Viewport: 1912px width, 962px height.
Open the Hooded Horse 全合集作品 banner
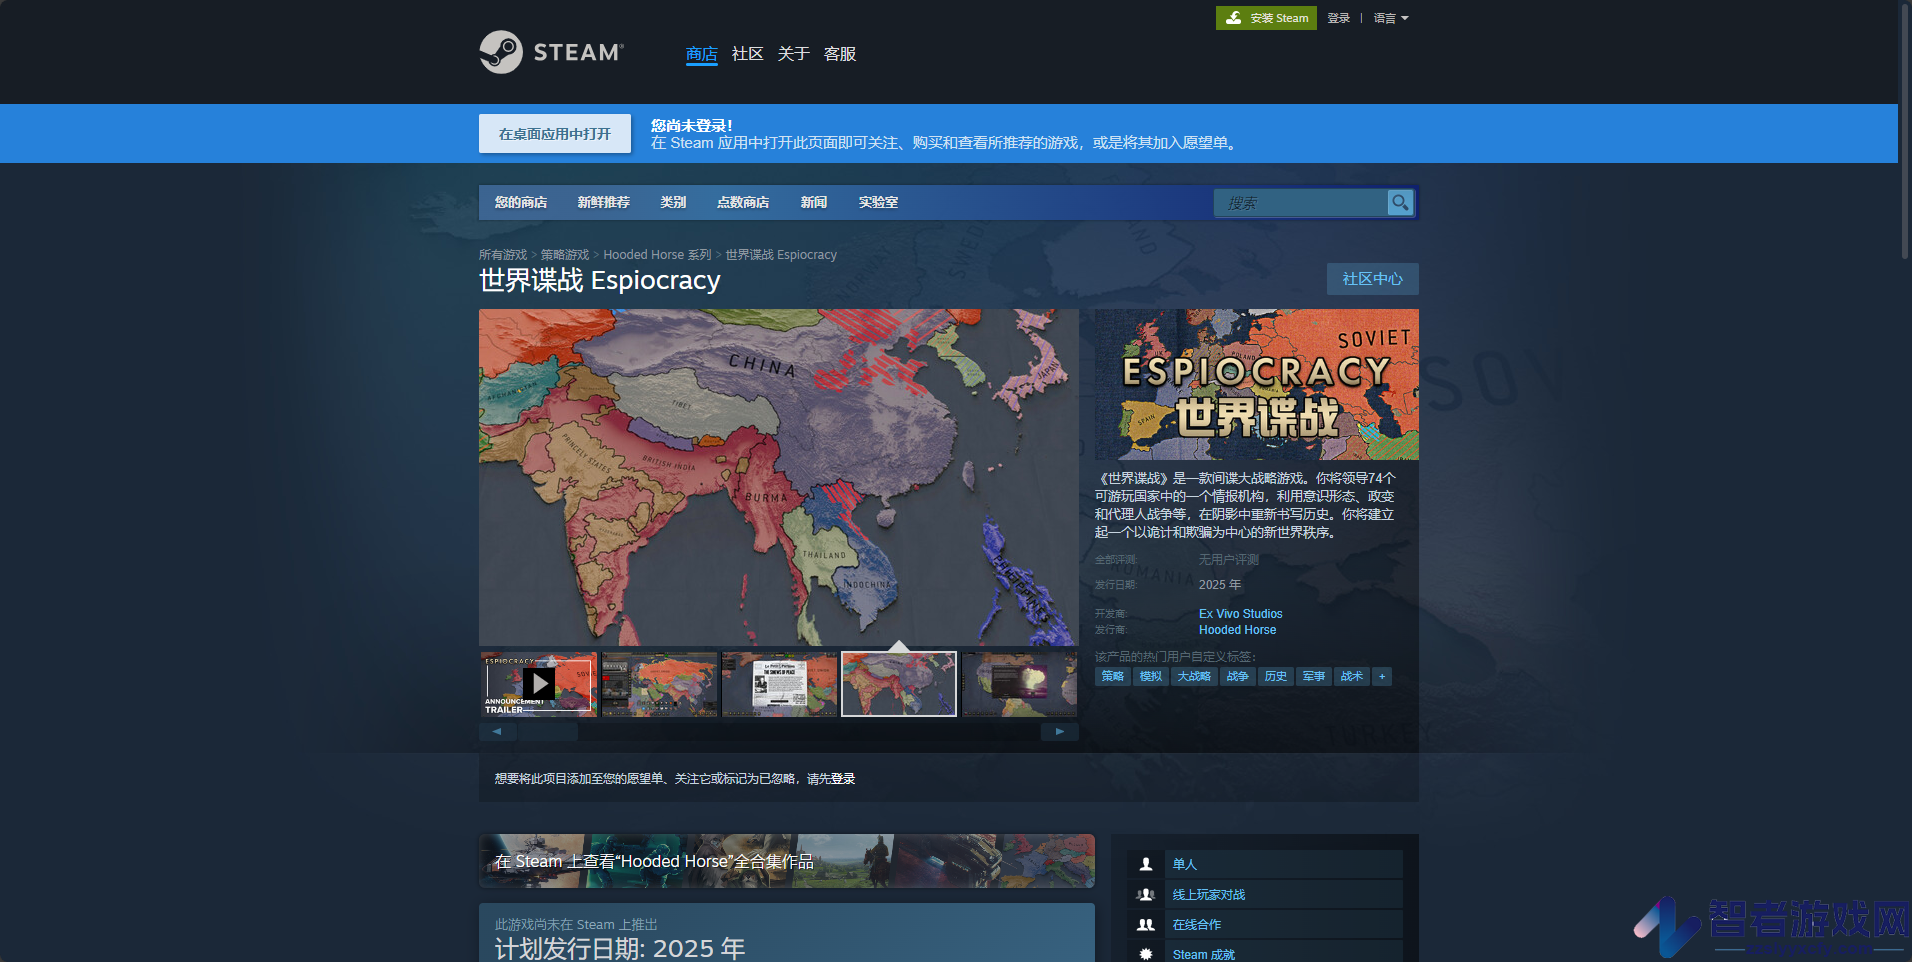[787, 861]
